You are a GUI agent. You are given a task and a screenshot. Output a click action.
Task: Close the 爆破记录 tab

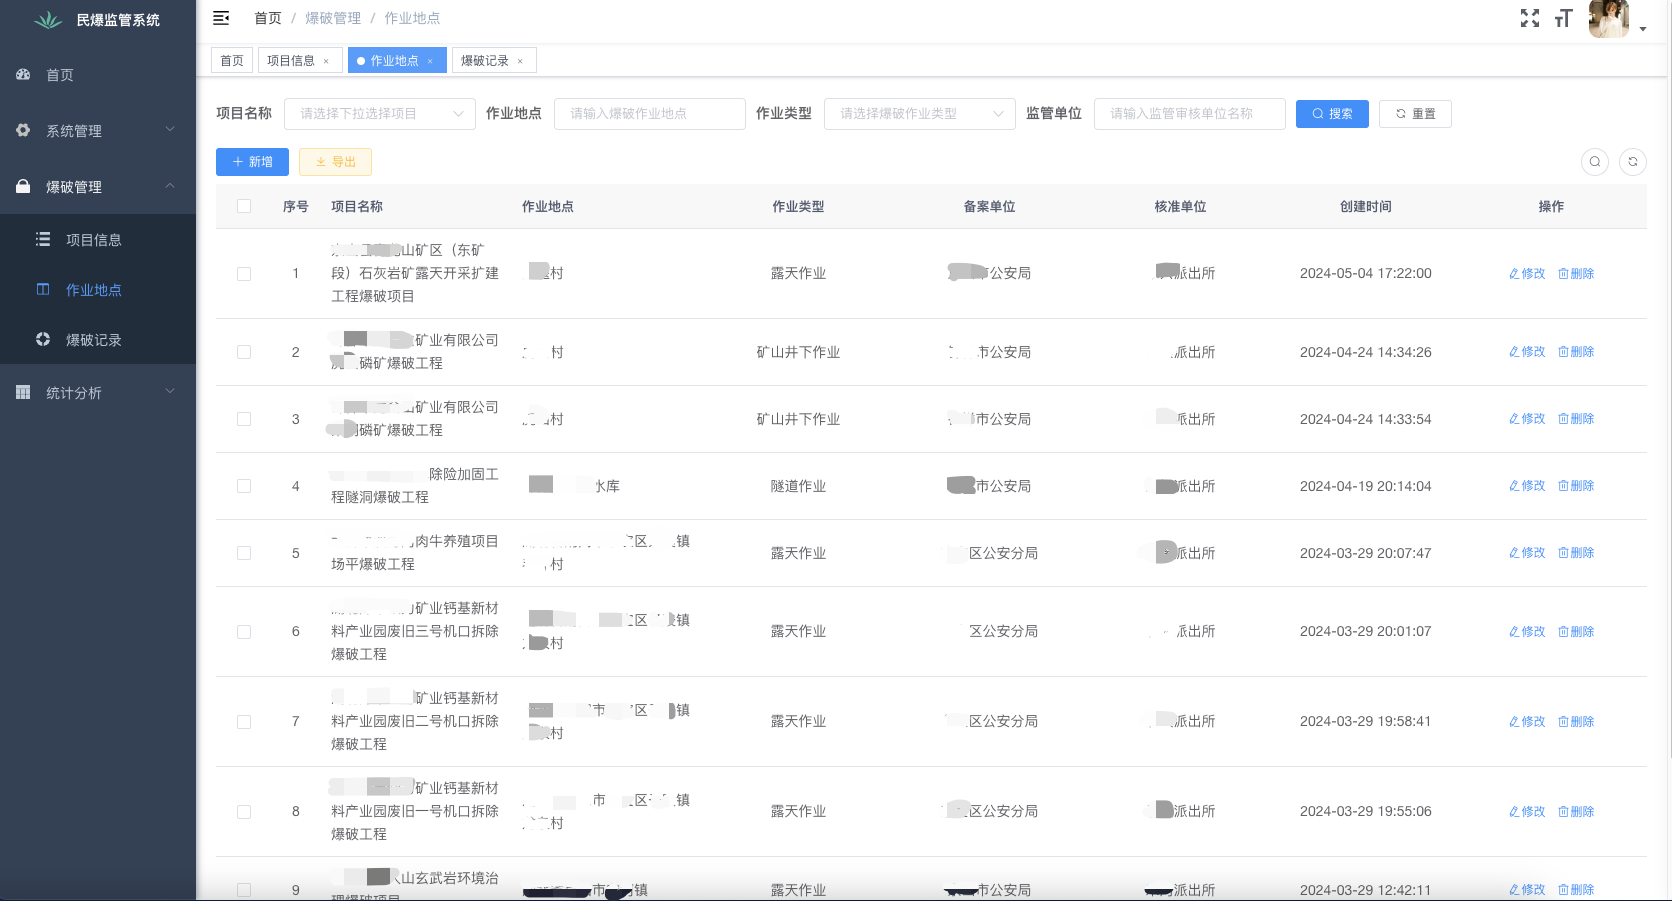pos(520,61)
